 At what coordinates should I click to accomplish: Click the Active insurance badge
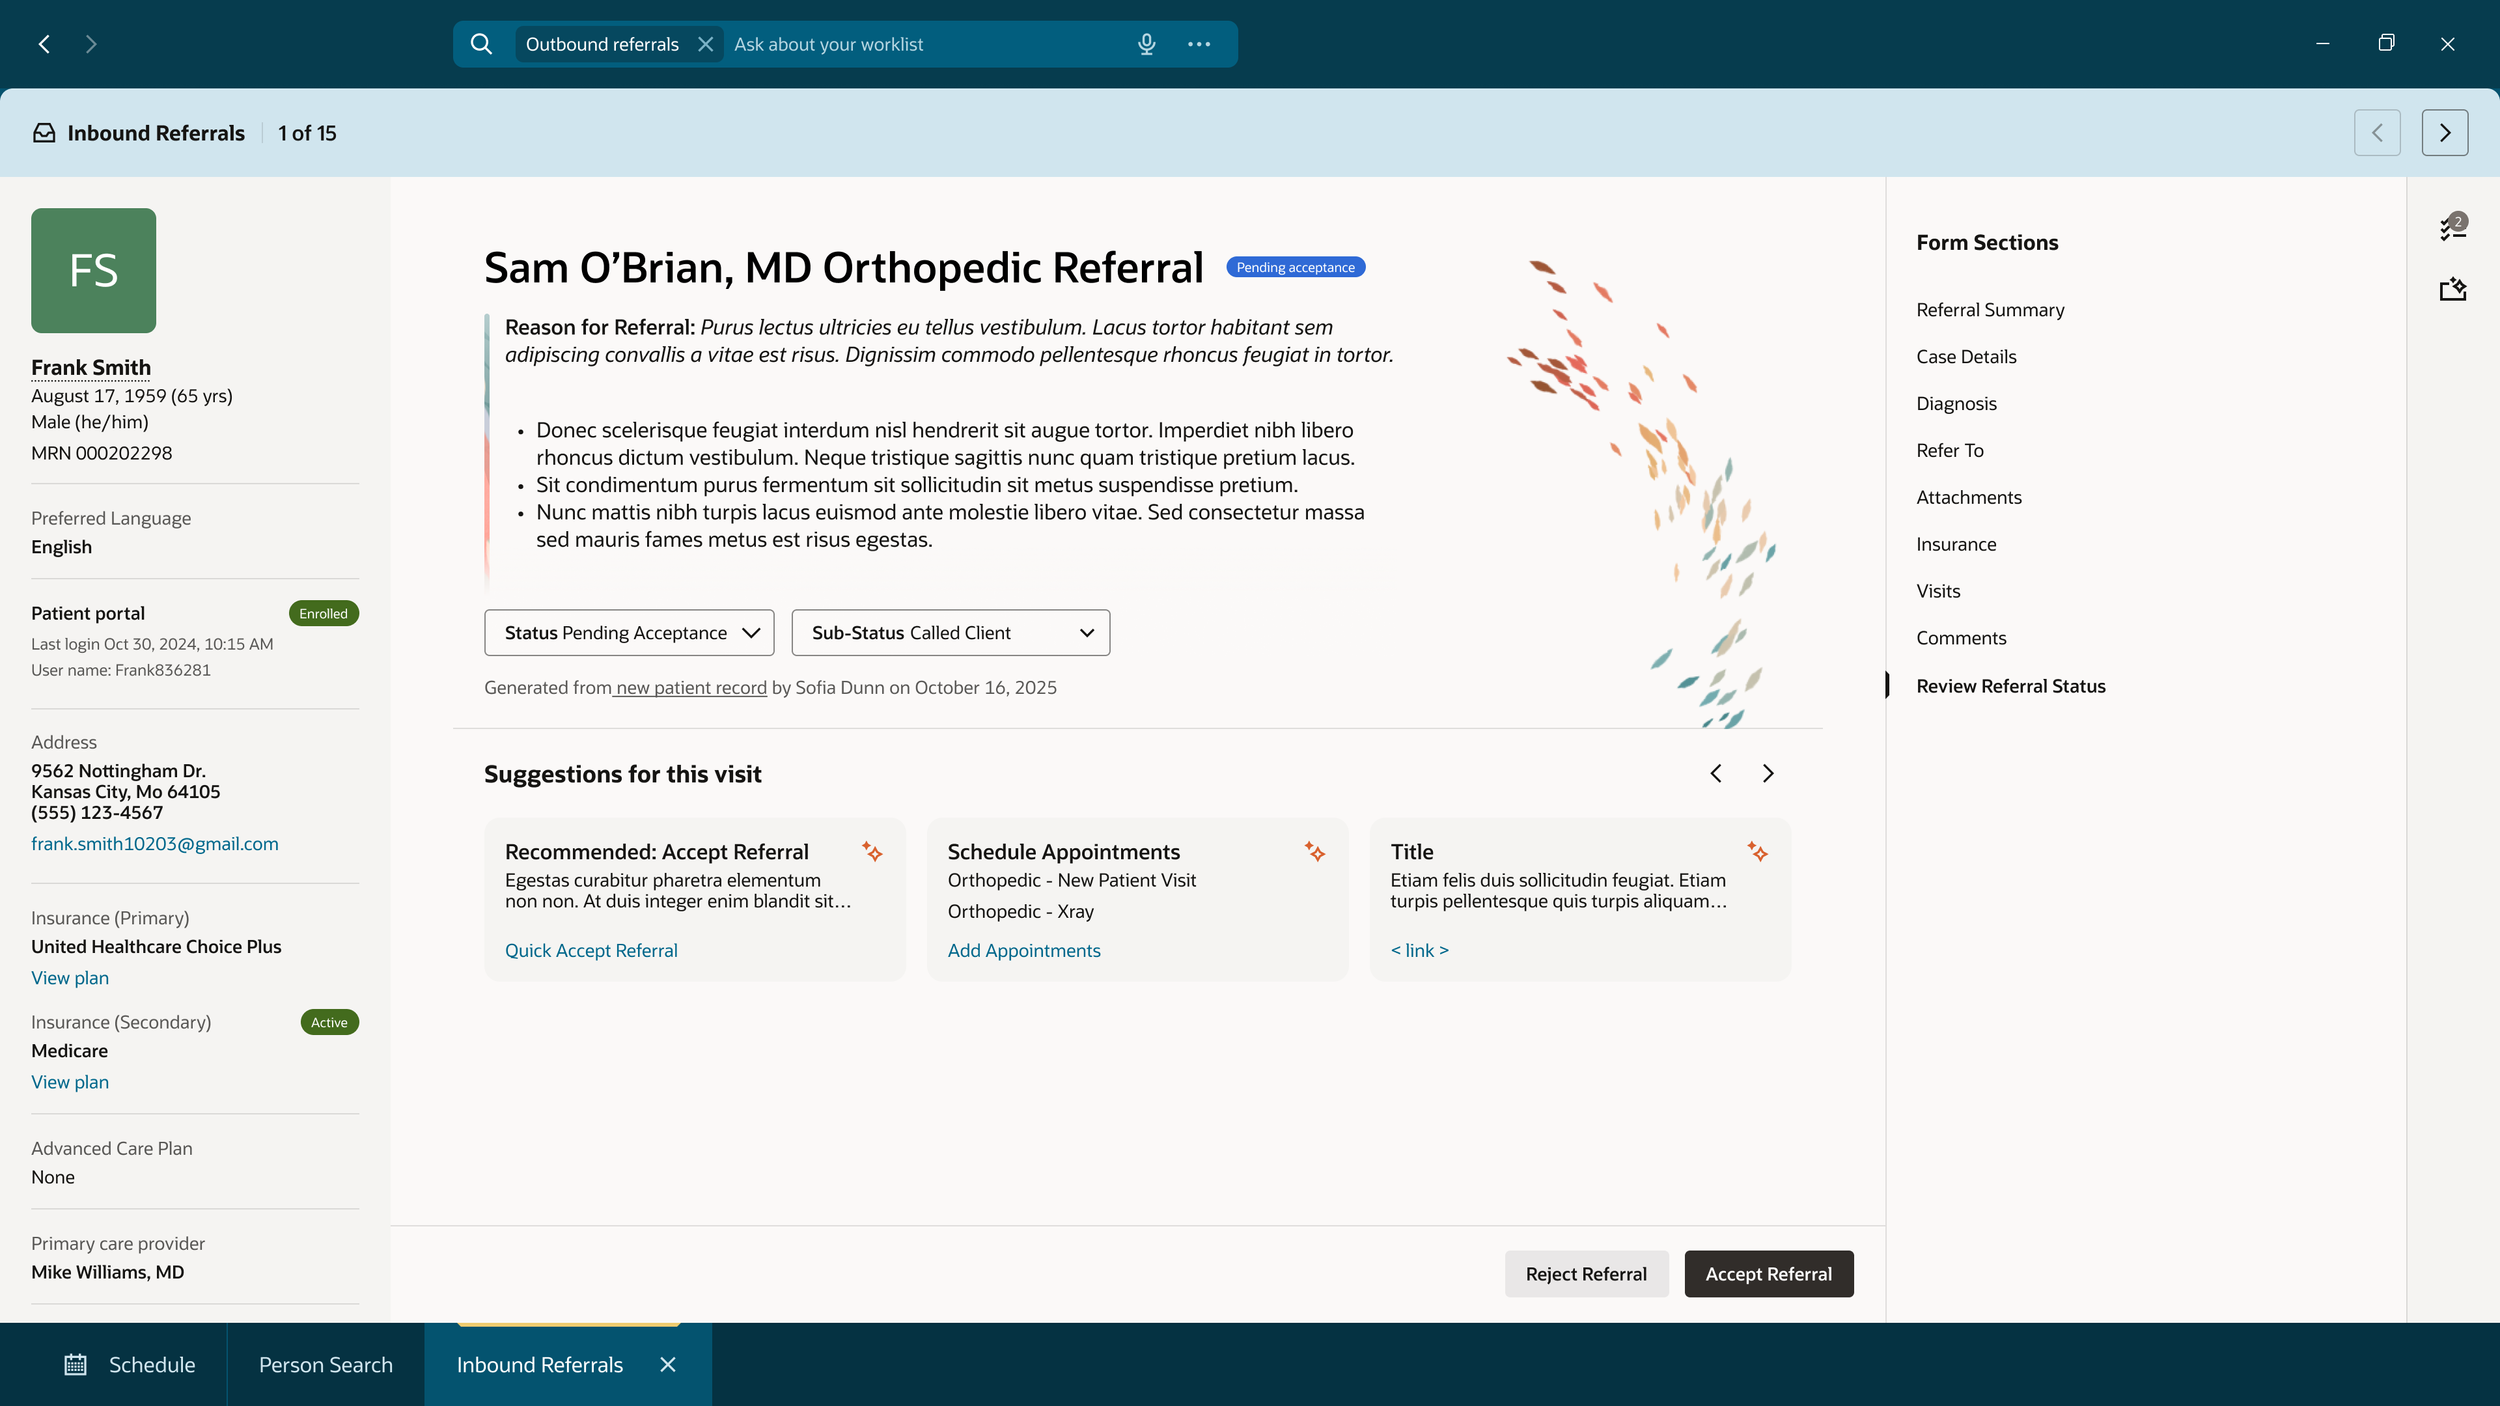pyautogui.click(x=329, y=1022)
